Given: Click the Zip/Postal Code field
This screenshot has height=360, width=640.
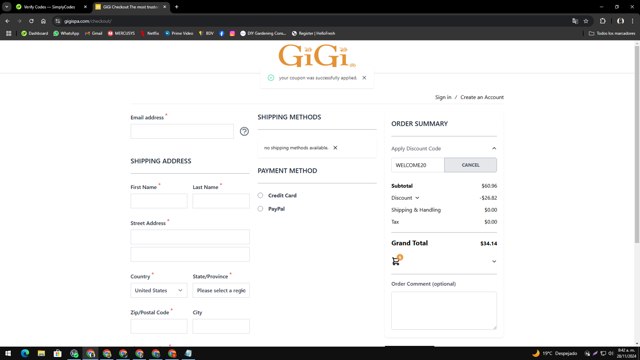Looking at the screenshot, I should click(x=159, y=326).
